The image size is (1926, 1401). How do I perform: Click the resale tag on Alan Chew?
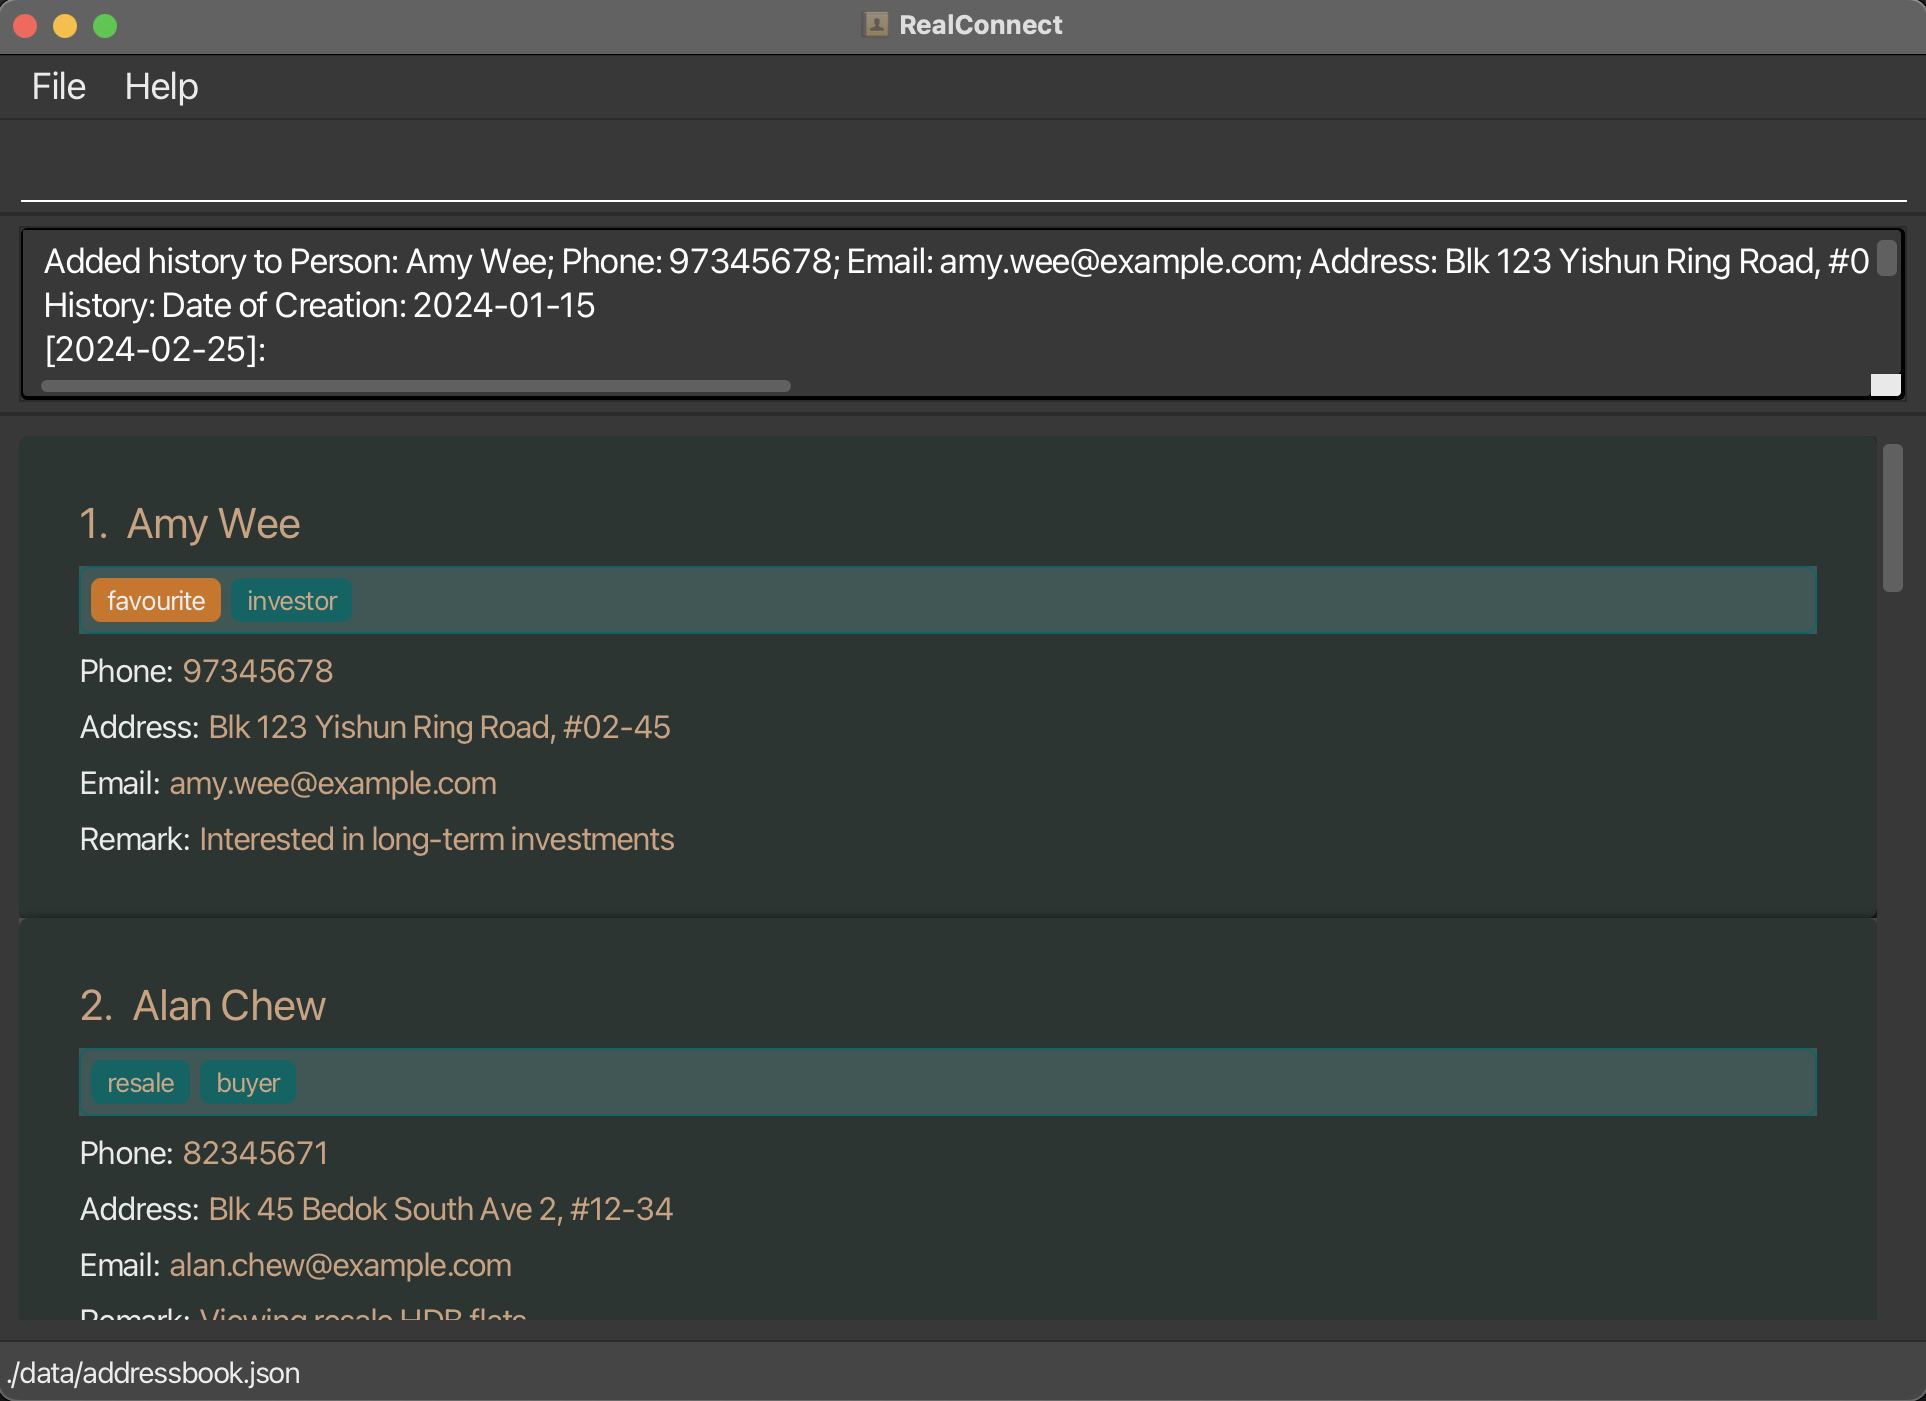click(141, 1083)
